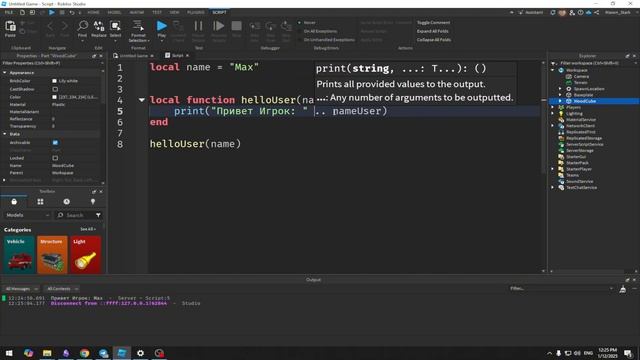Open the FILE menu
This screenshot has width=640, height=360.
click(x=9, y=13)
